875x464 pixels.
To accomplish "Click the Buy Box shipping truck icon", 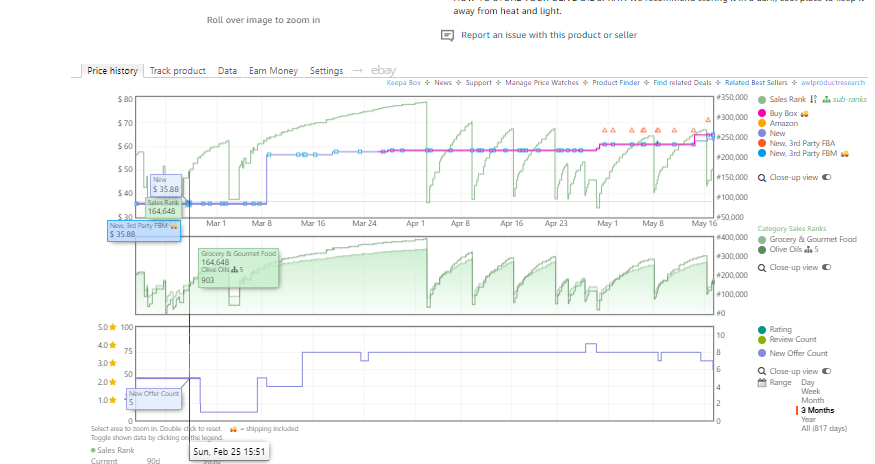I will 805,113.
